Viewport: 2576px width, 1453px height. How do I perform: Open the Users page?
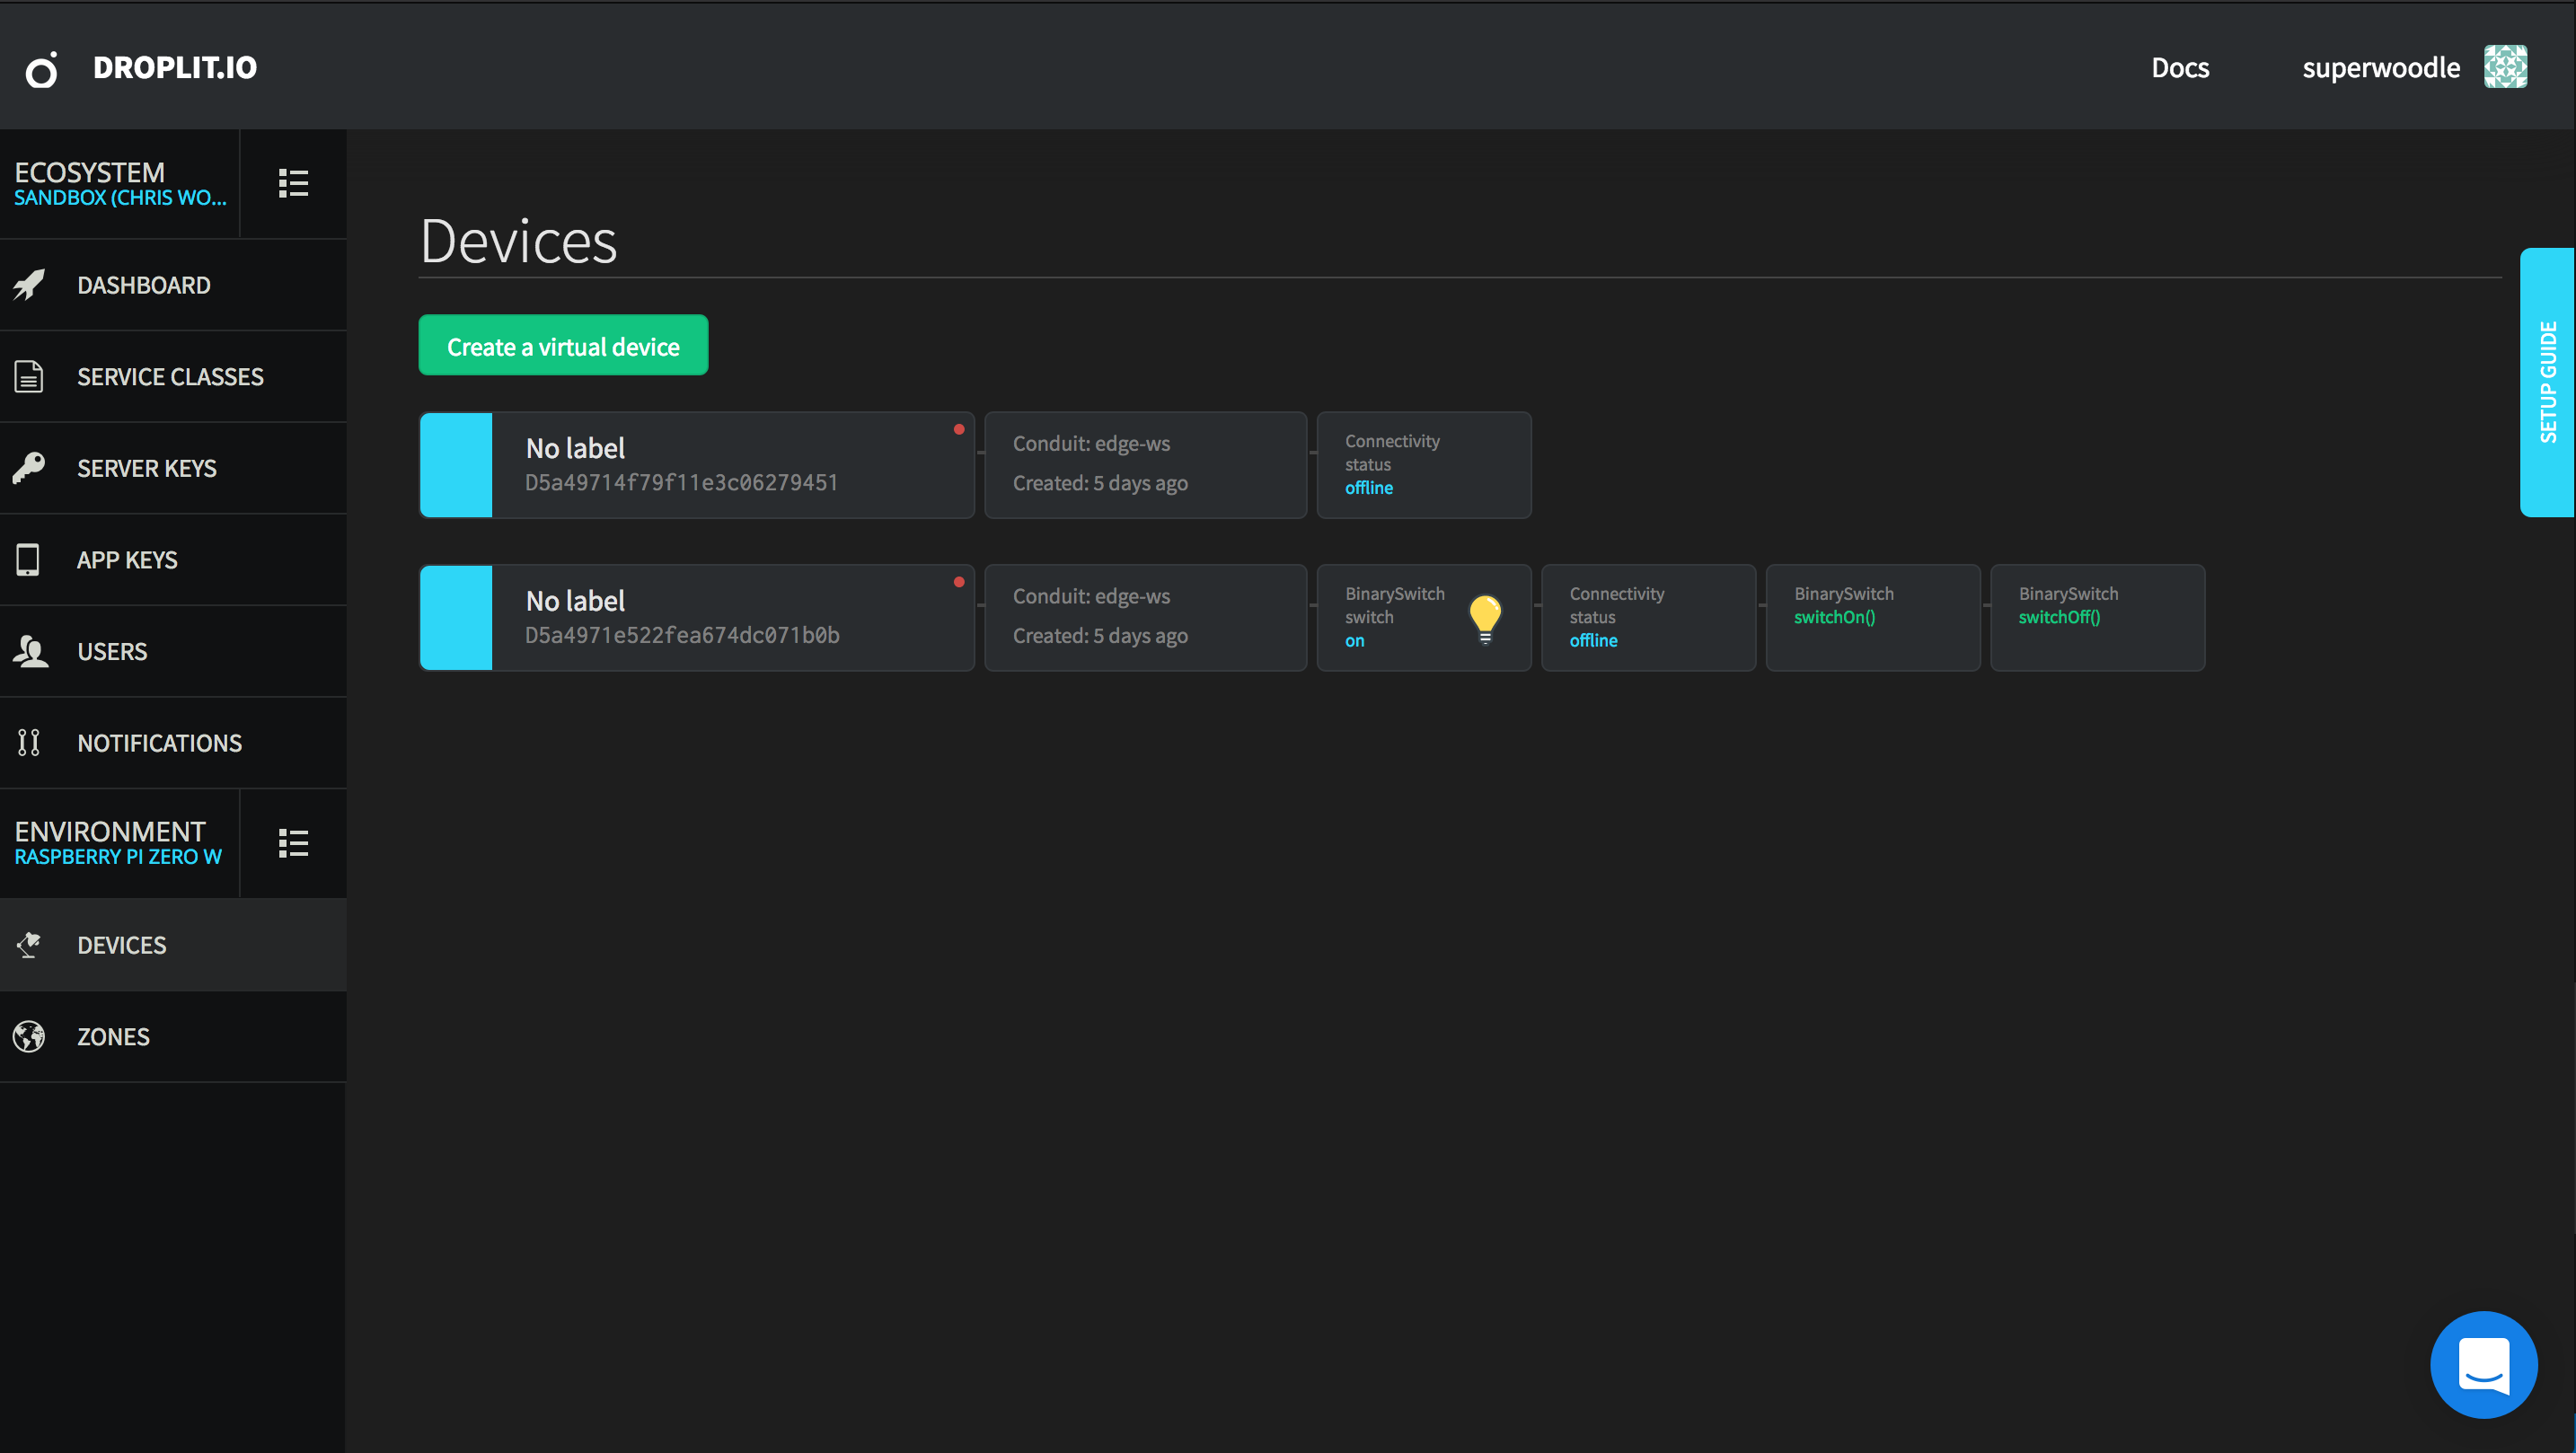tap(173, 651)
